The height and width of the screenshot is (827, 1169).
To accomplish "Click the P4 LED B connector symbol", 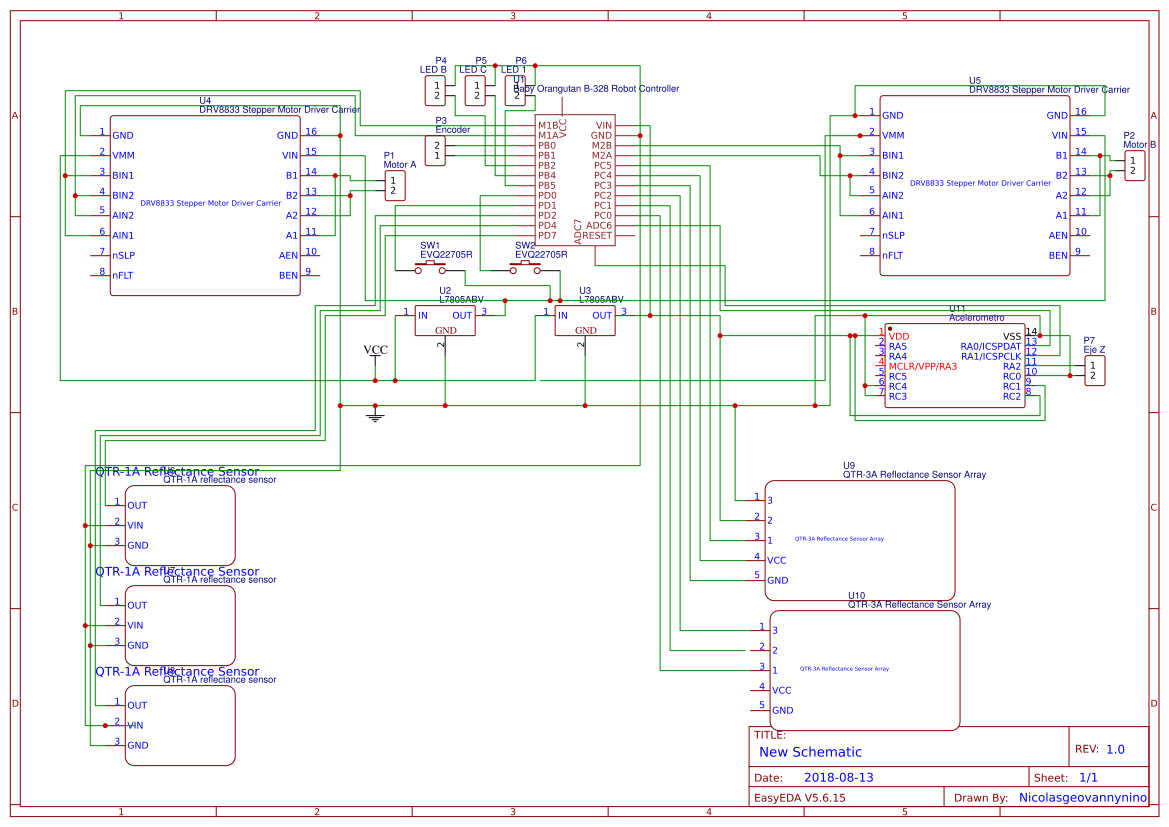I will [435, 90].
